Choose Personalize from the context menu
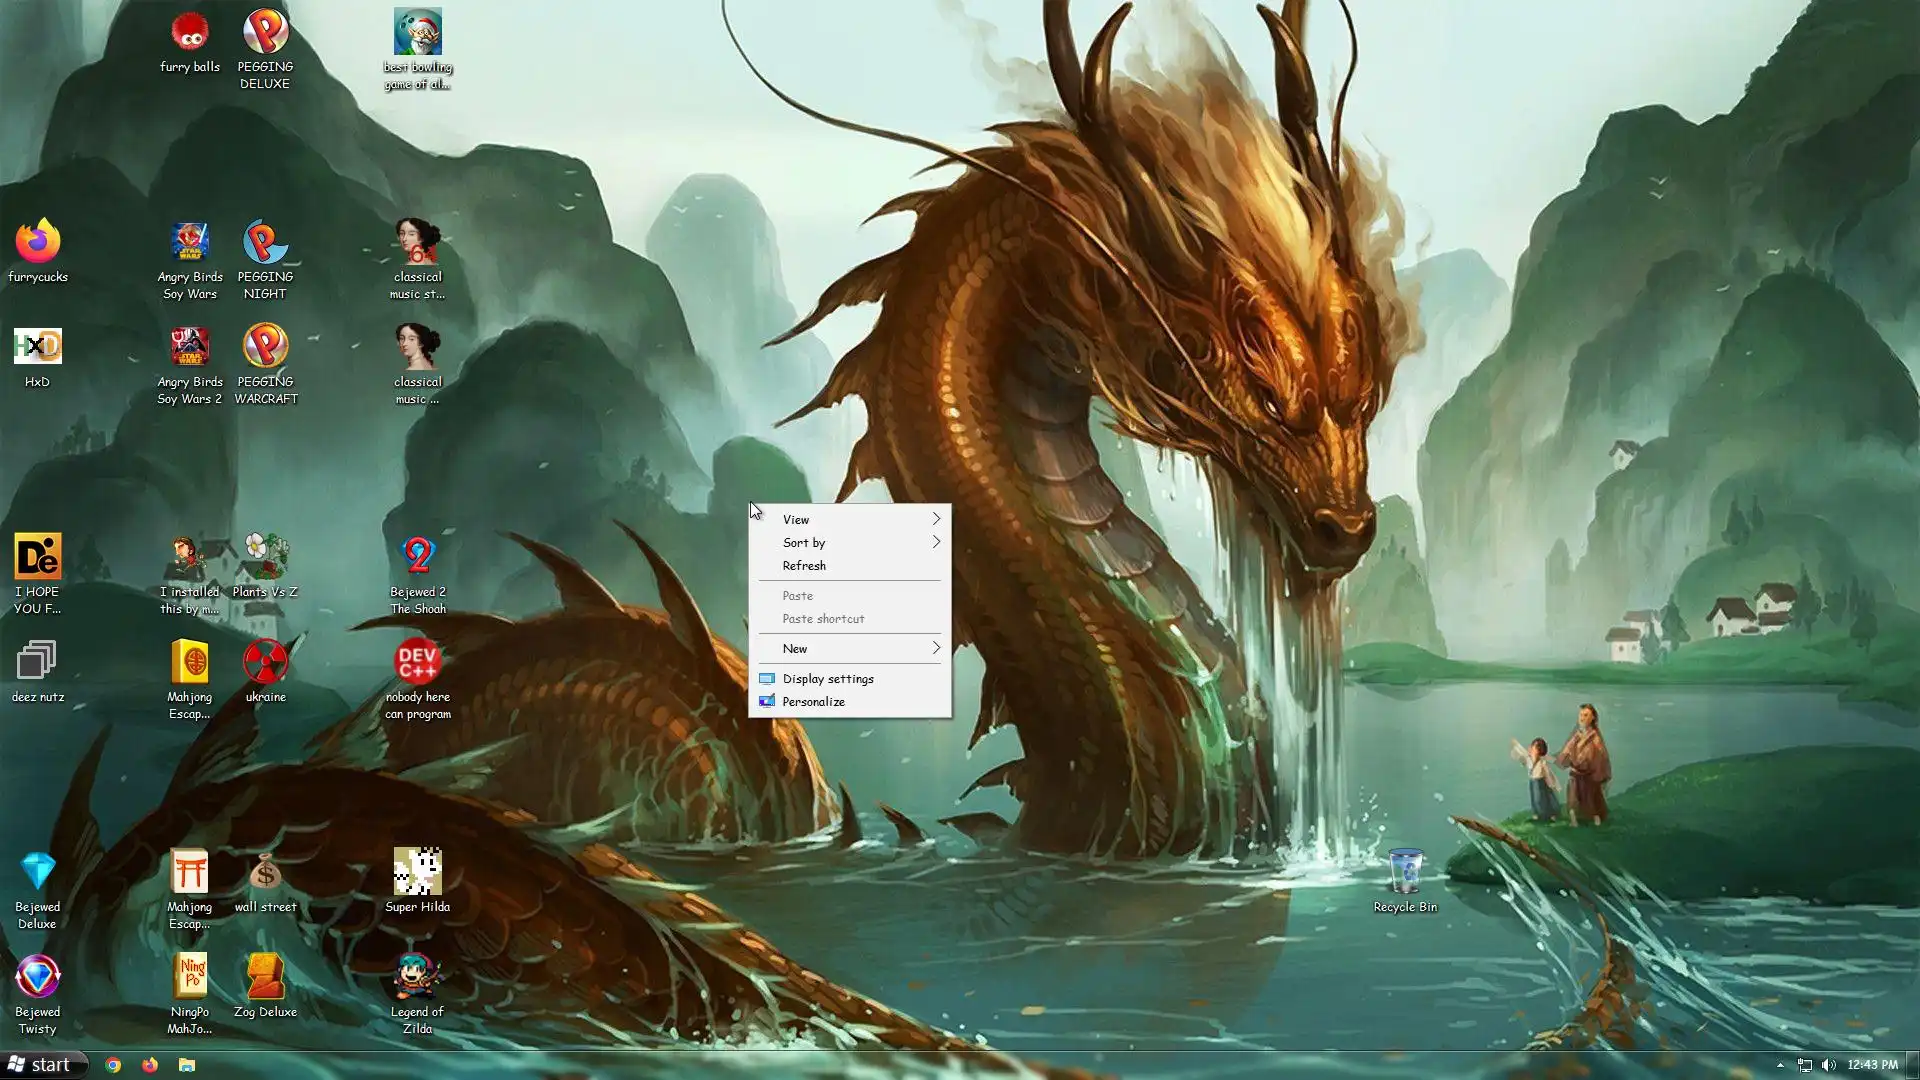 tap(813, 701)
